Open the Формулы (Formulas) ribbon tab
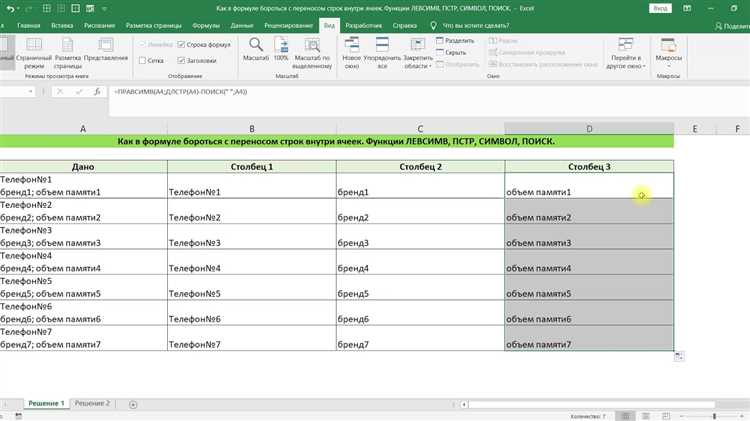This screenshot has height=421, width=750. pyautogui.click(x=206, y=25)
